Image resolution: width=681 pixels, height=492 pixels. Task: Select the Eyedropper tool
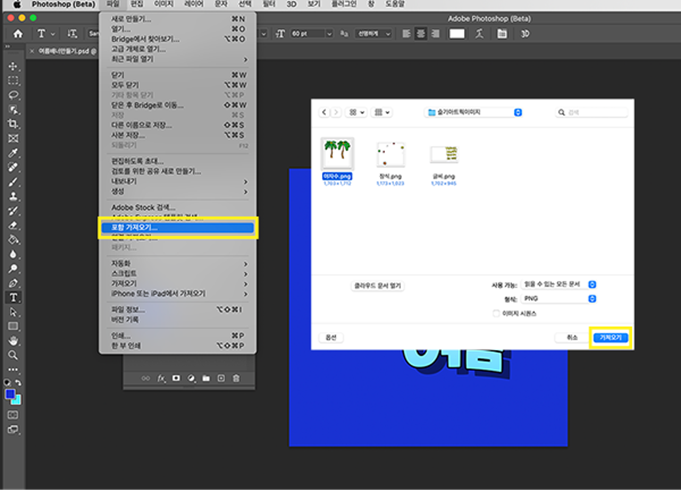[x=13, y=153]
